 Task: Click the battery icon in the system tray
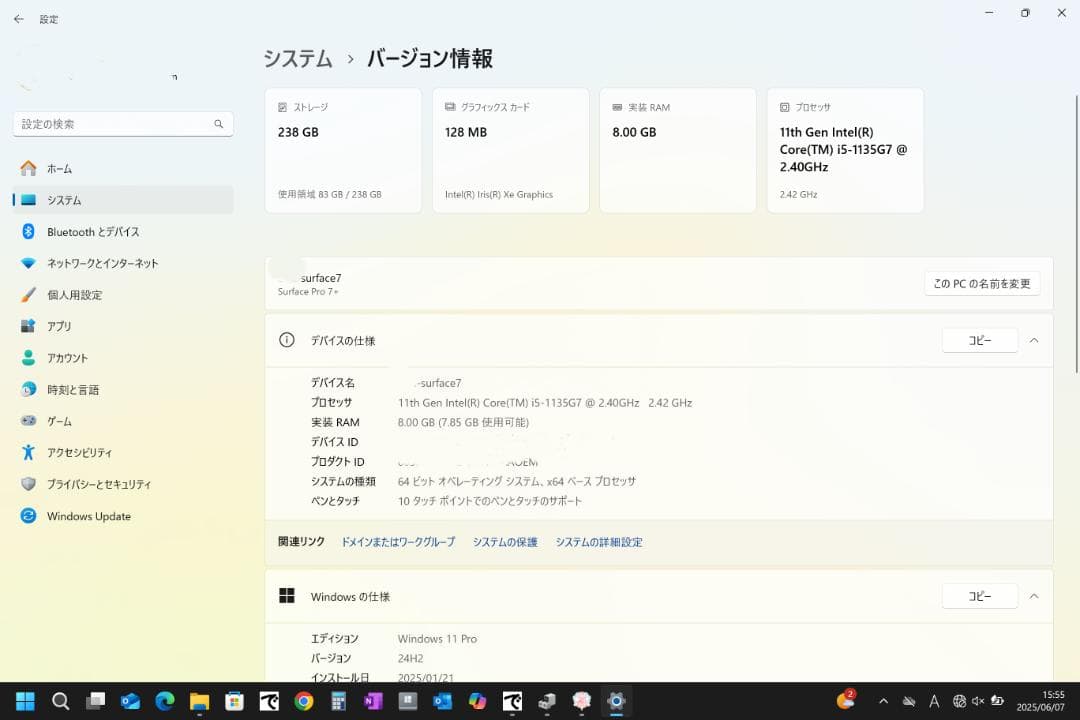coord(997,701)
